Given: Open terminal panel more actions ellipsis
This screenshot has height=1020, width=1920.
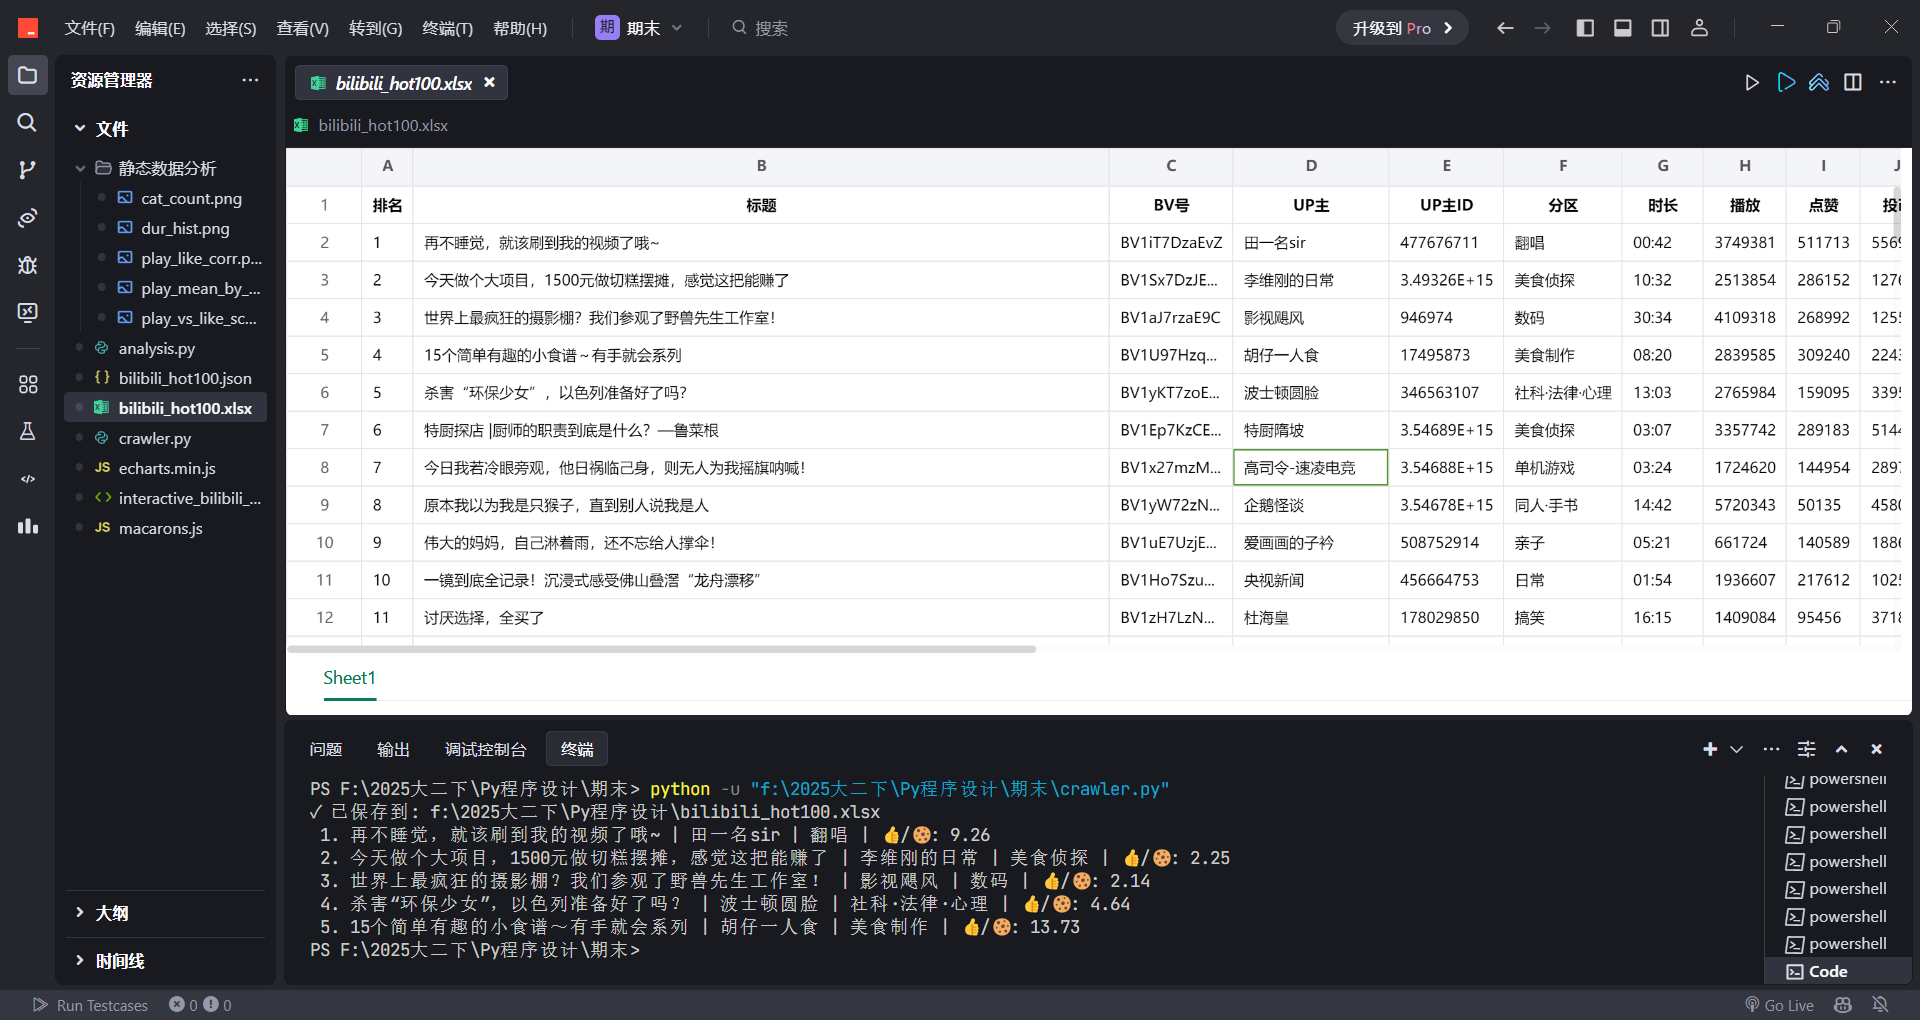Looking at the screenshot, I should point(1771,749).
